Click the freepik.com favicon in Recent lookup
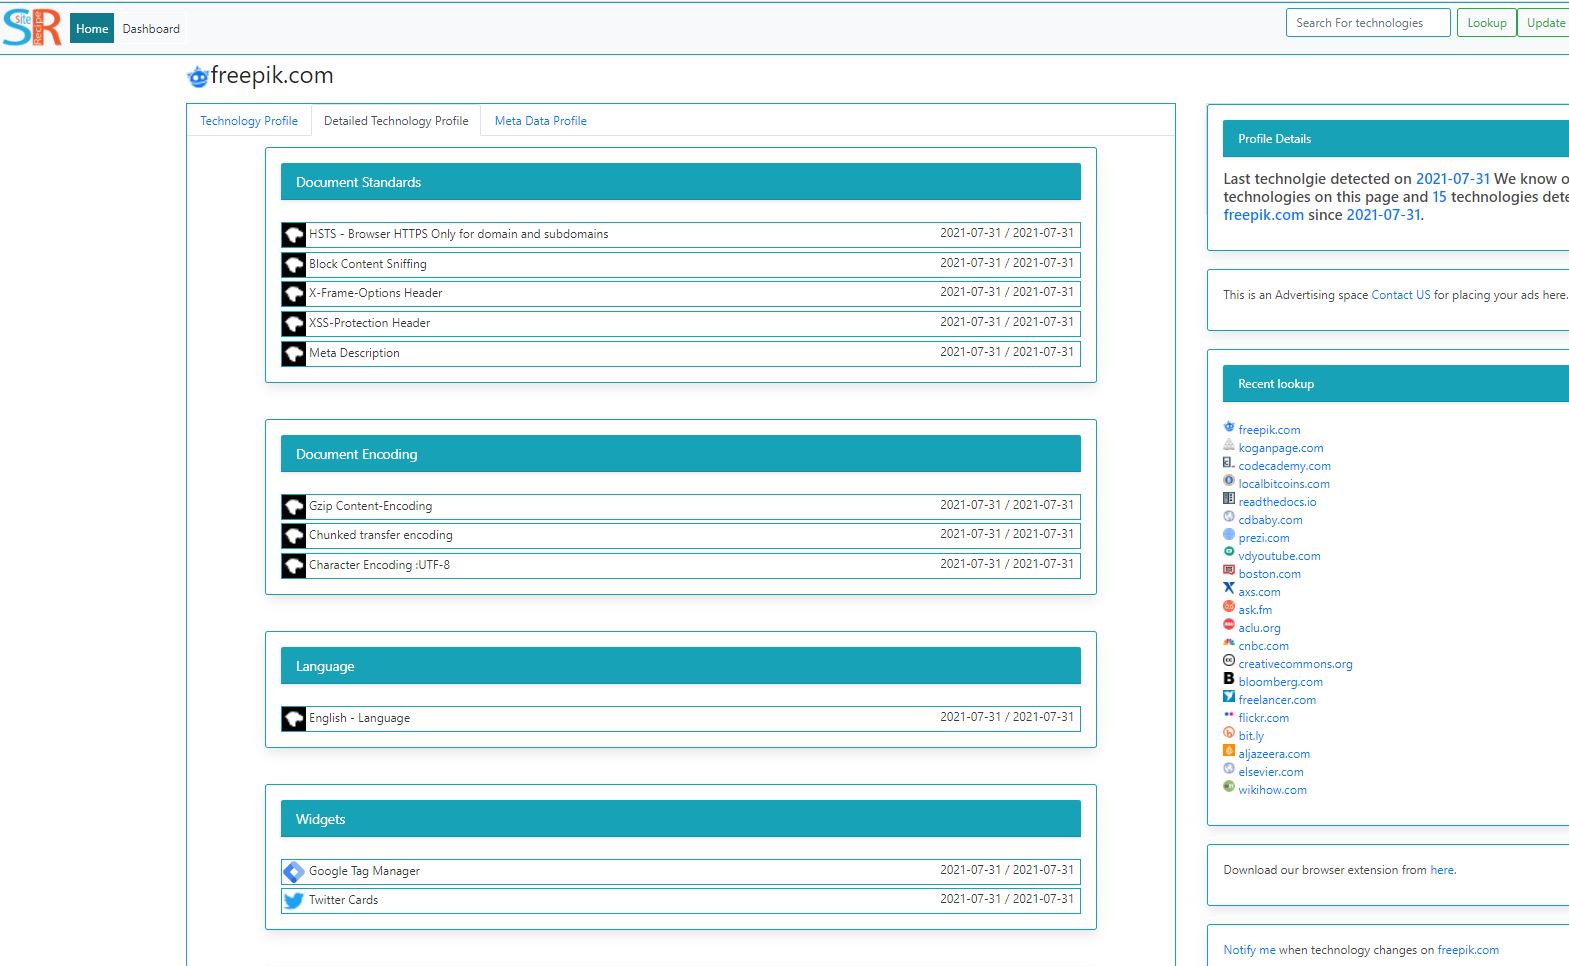This screenshot has width=1569, height=966. 1229,427
